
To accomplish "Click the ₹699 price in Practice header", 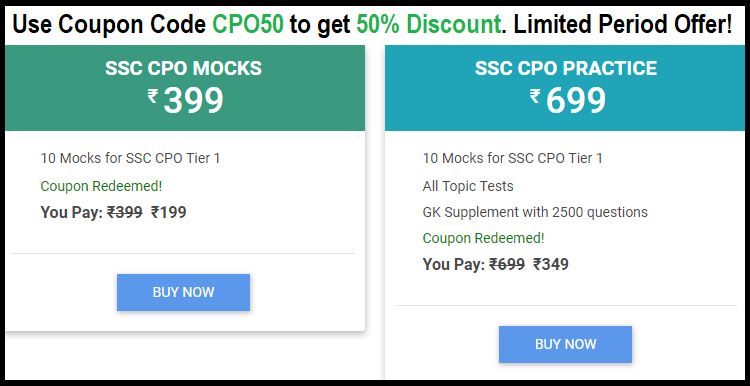I will (x=568, y=100).
